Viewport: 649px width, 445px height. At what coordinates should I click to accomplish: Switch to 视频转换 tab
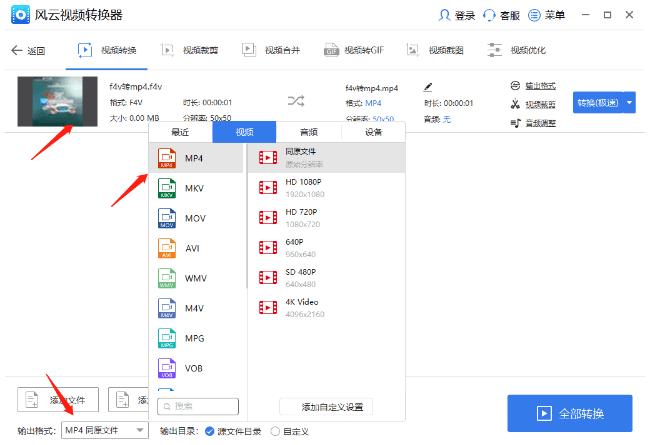pyautogui.click(x=107, y=50)
